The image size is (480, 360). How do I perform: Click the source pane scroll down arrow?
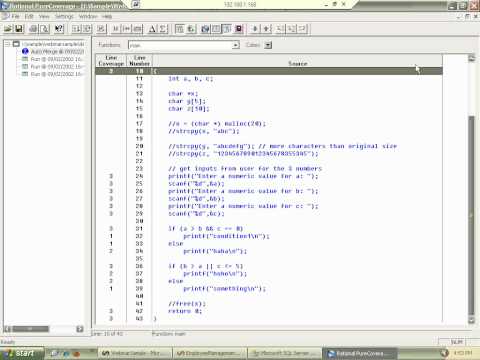471,320
